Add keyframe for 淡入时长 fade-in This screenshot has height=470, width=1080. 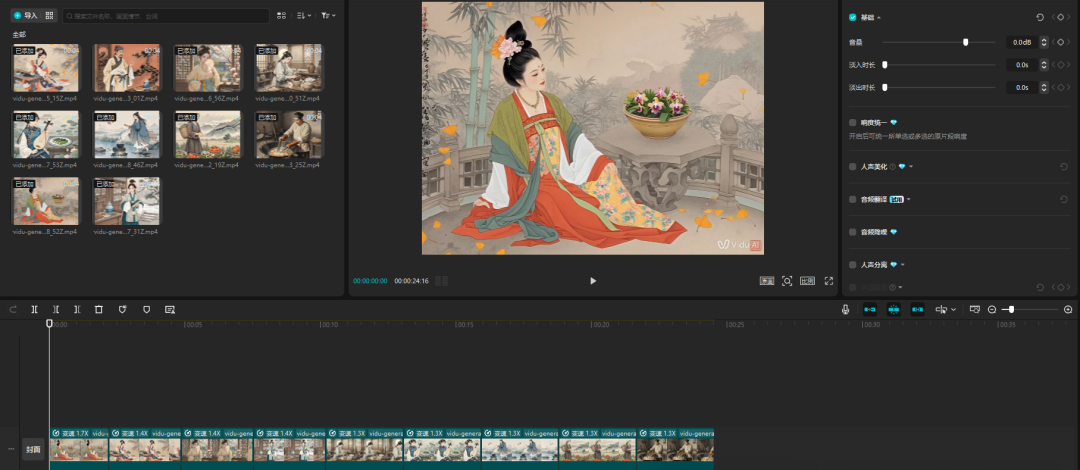pos(1061,65)
